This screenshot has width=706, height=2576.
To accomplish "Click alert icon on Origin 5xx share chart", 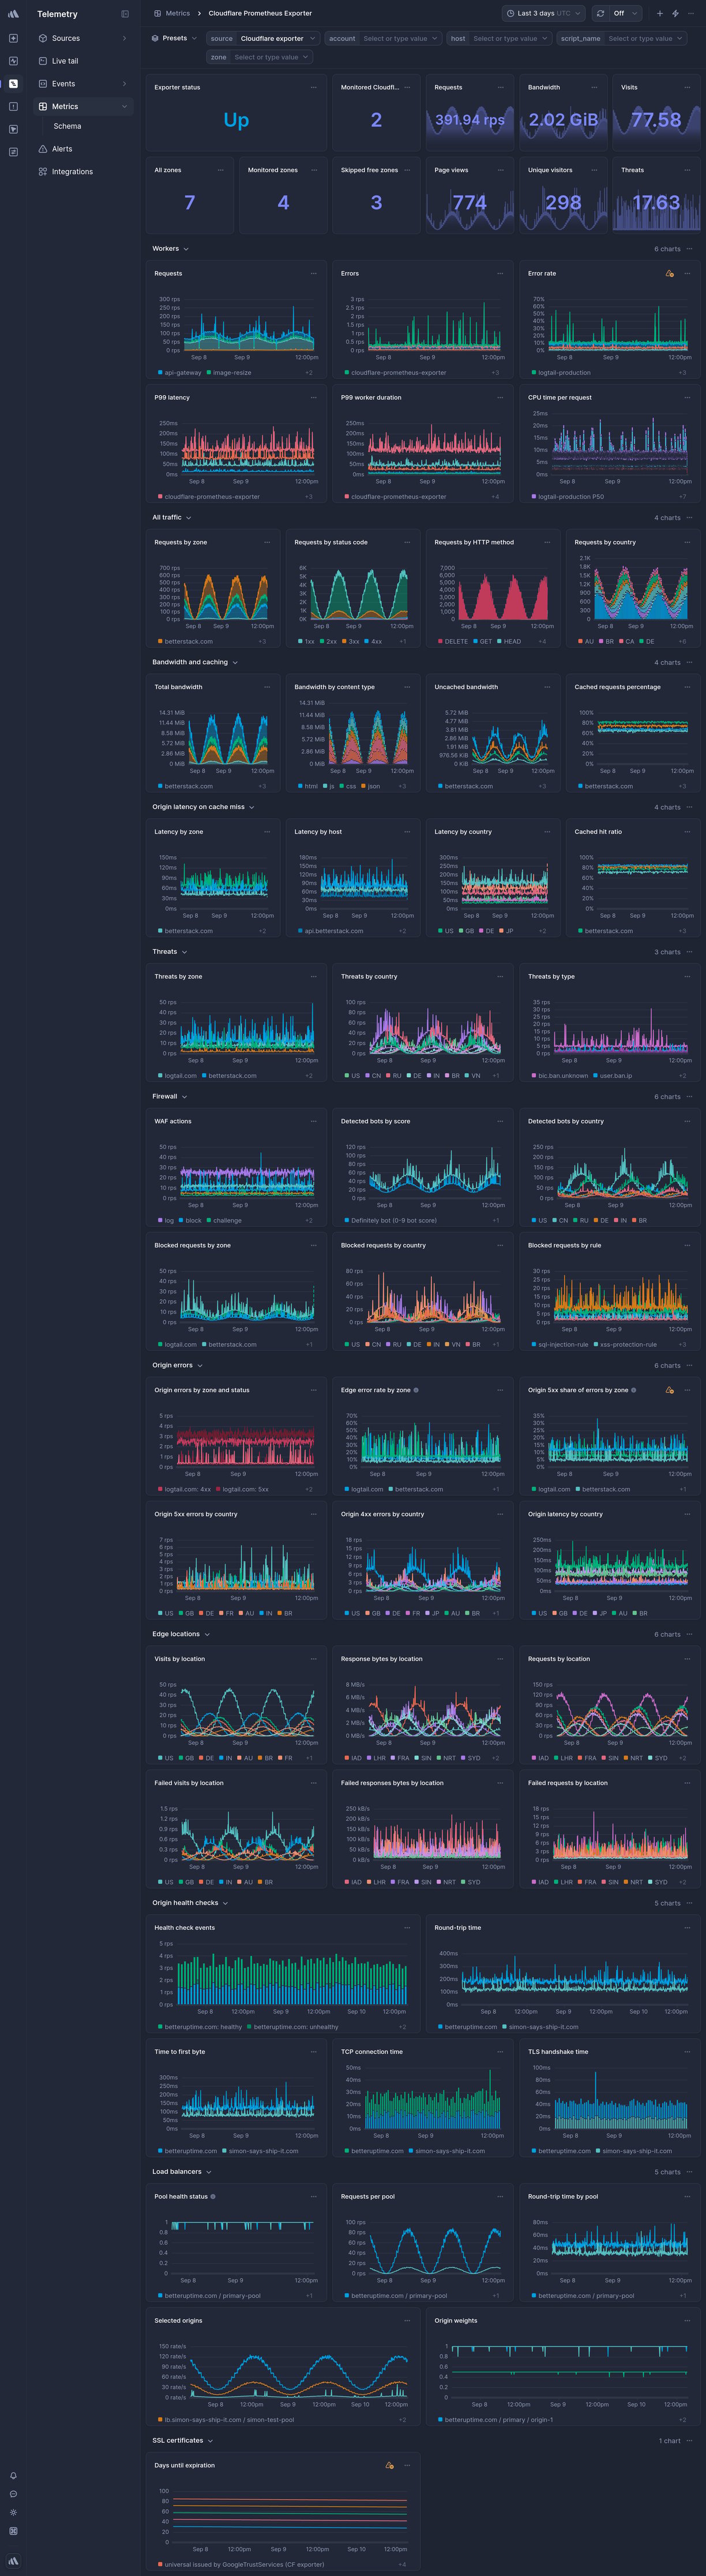I will 669,1390.
